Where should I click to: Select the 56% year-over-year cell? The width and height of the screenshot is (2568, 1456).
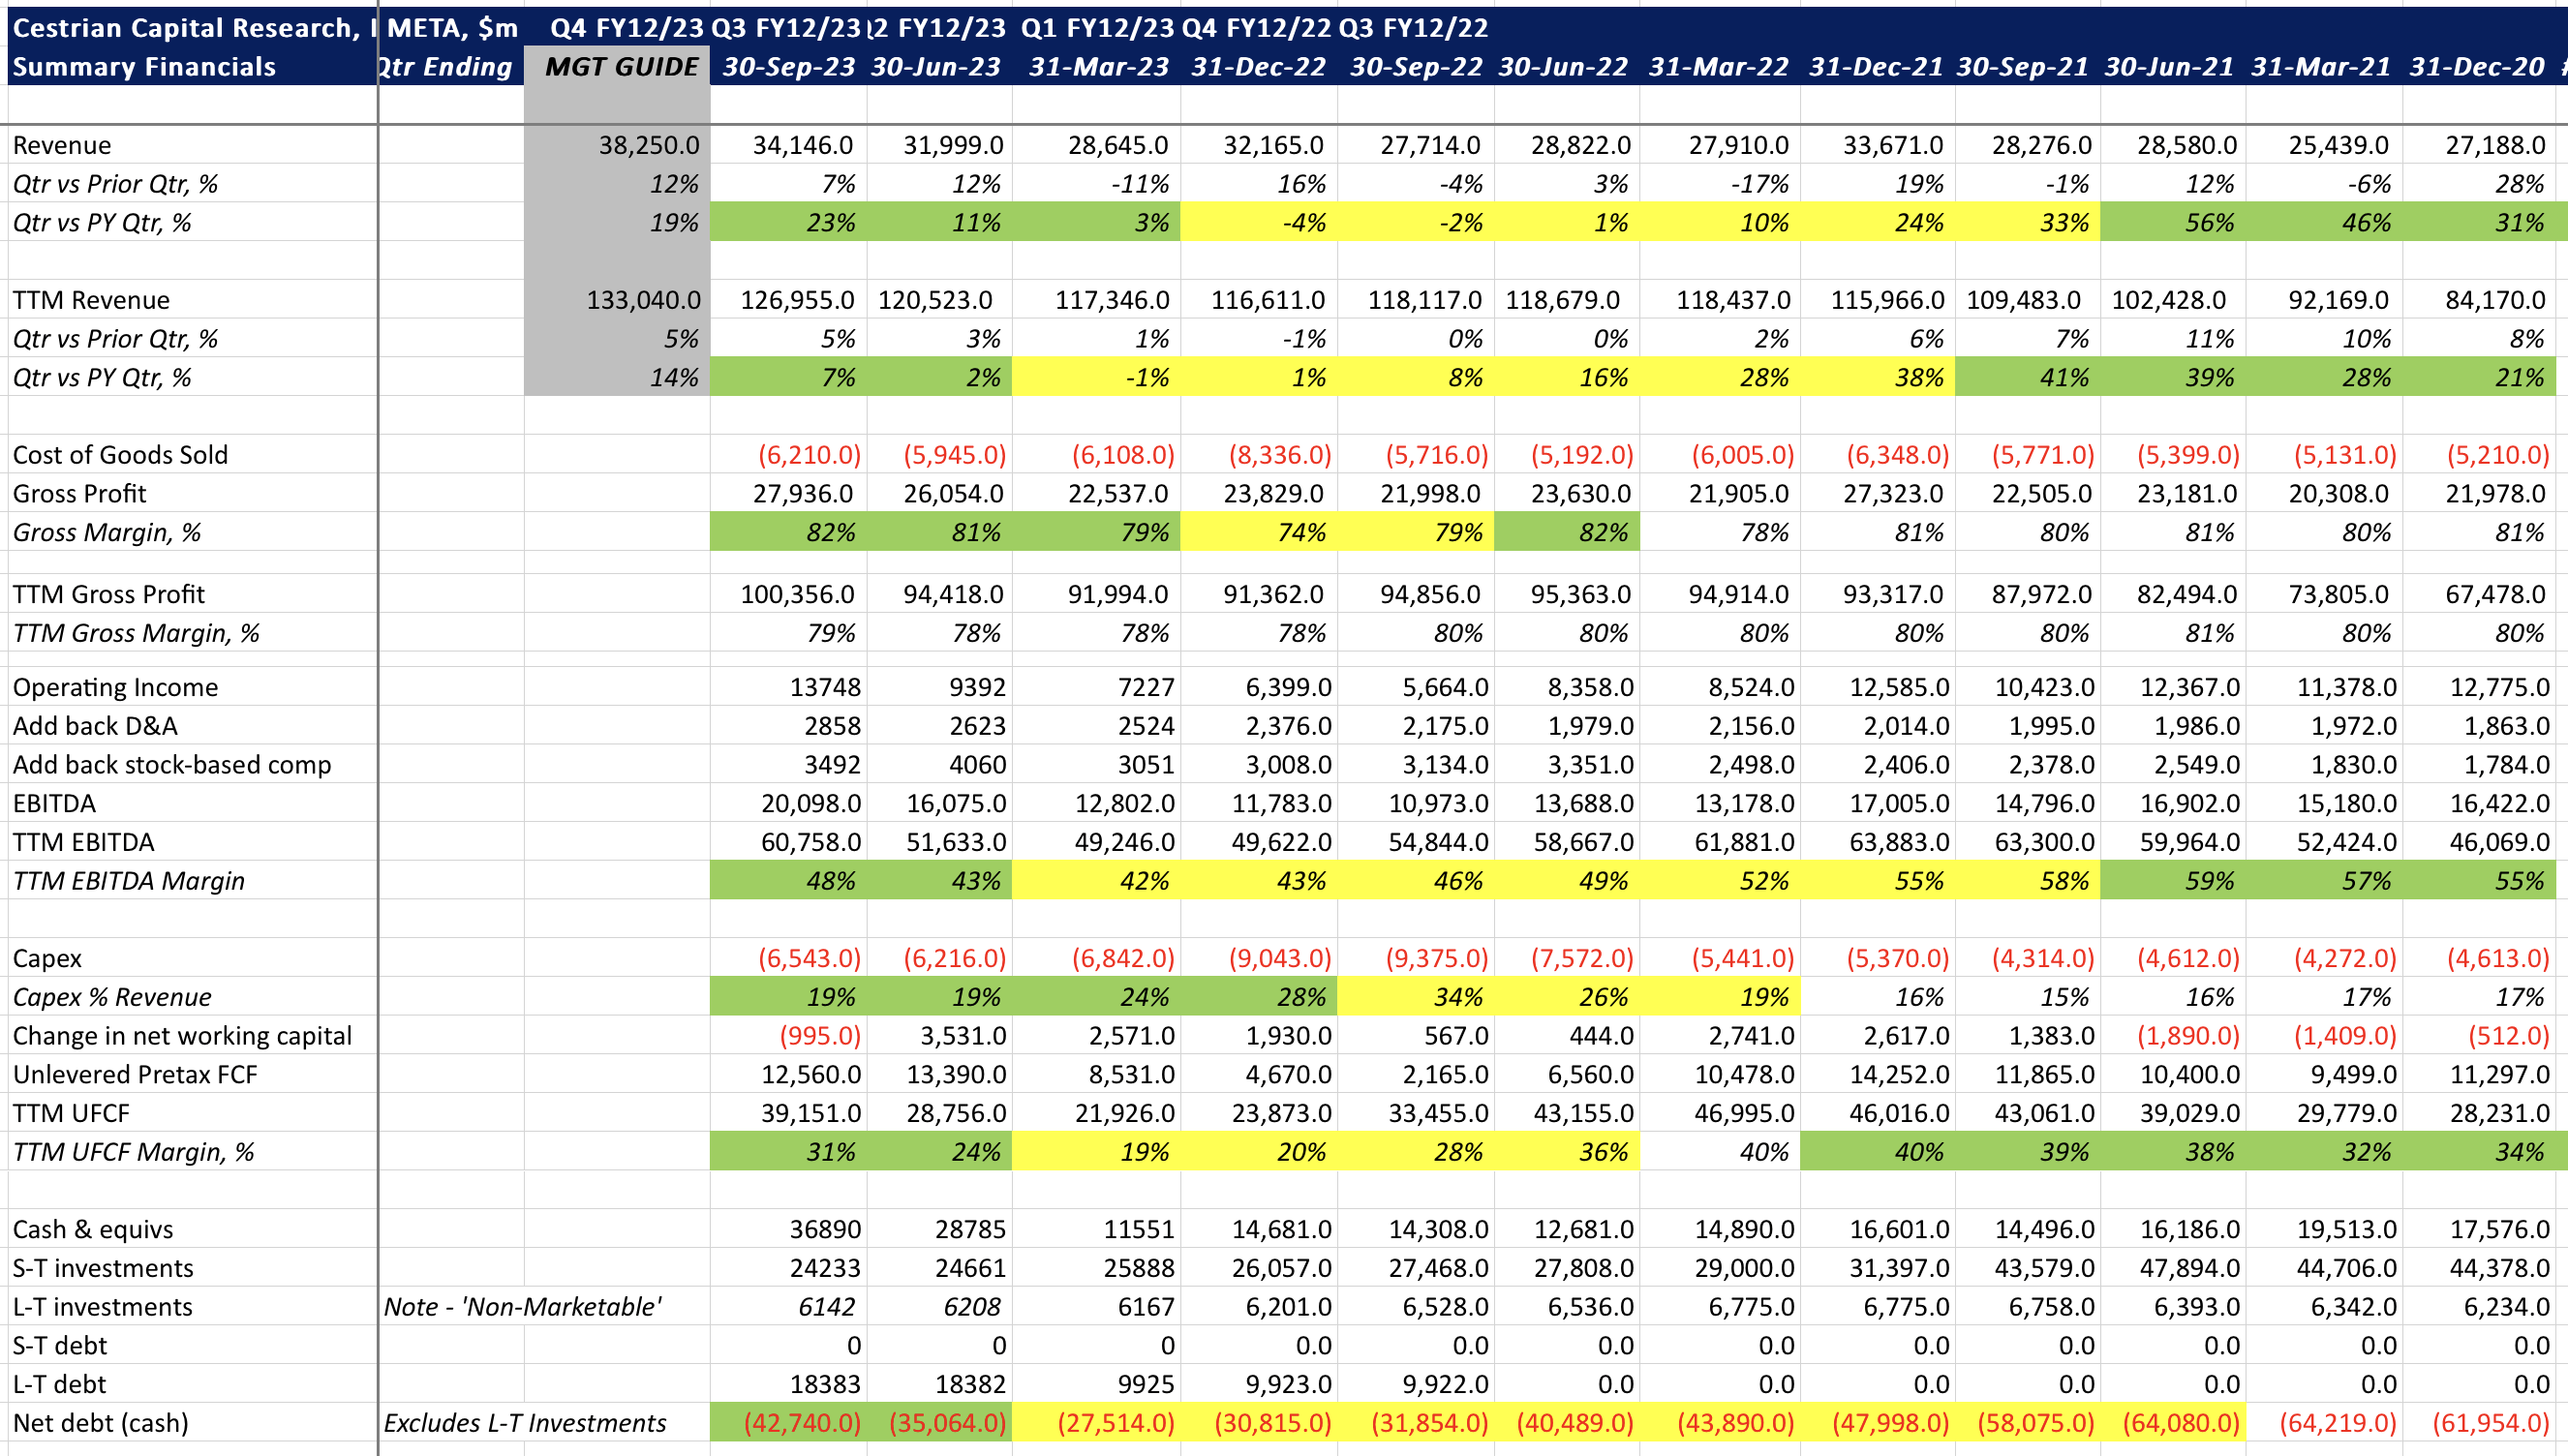click(x=2173, y=222)
